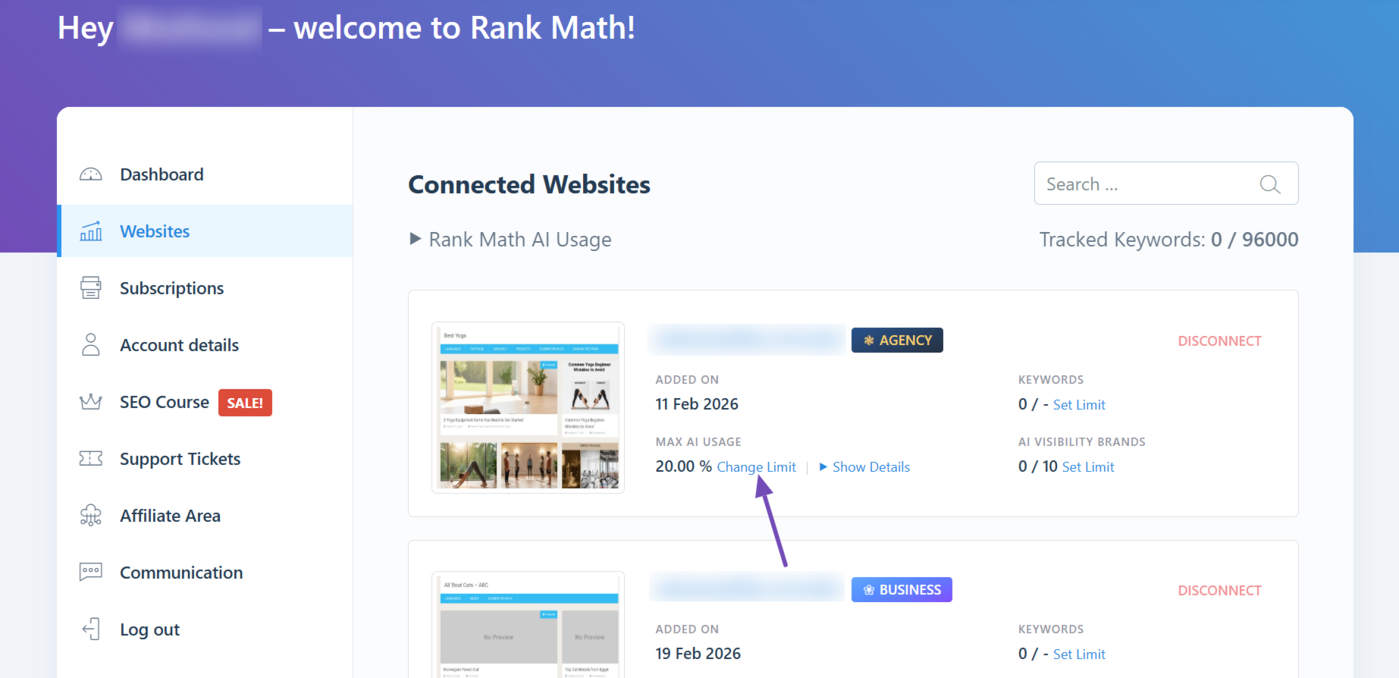Click the blurred BUSINESS website URL
1399x678 pixels.
(x=747, y=588)
